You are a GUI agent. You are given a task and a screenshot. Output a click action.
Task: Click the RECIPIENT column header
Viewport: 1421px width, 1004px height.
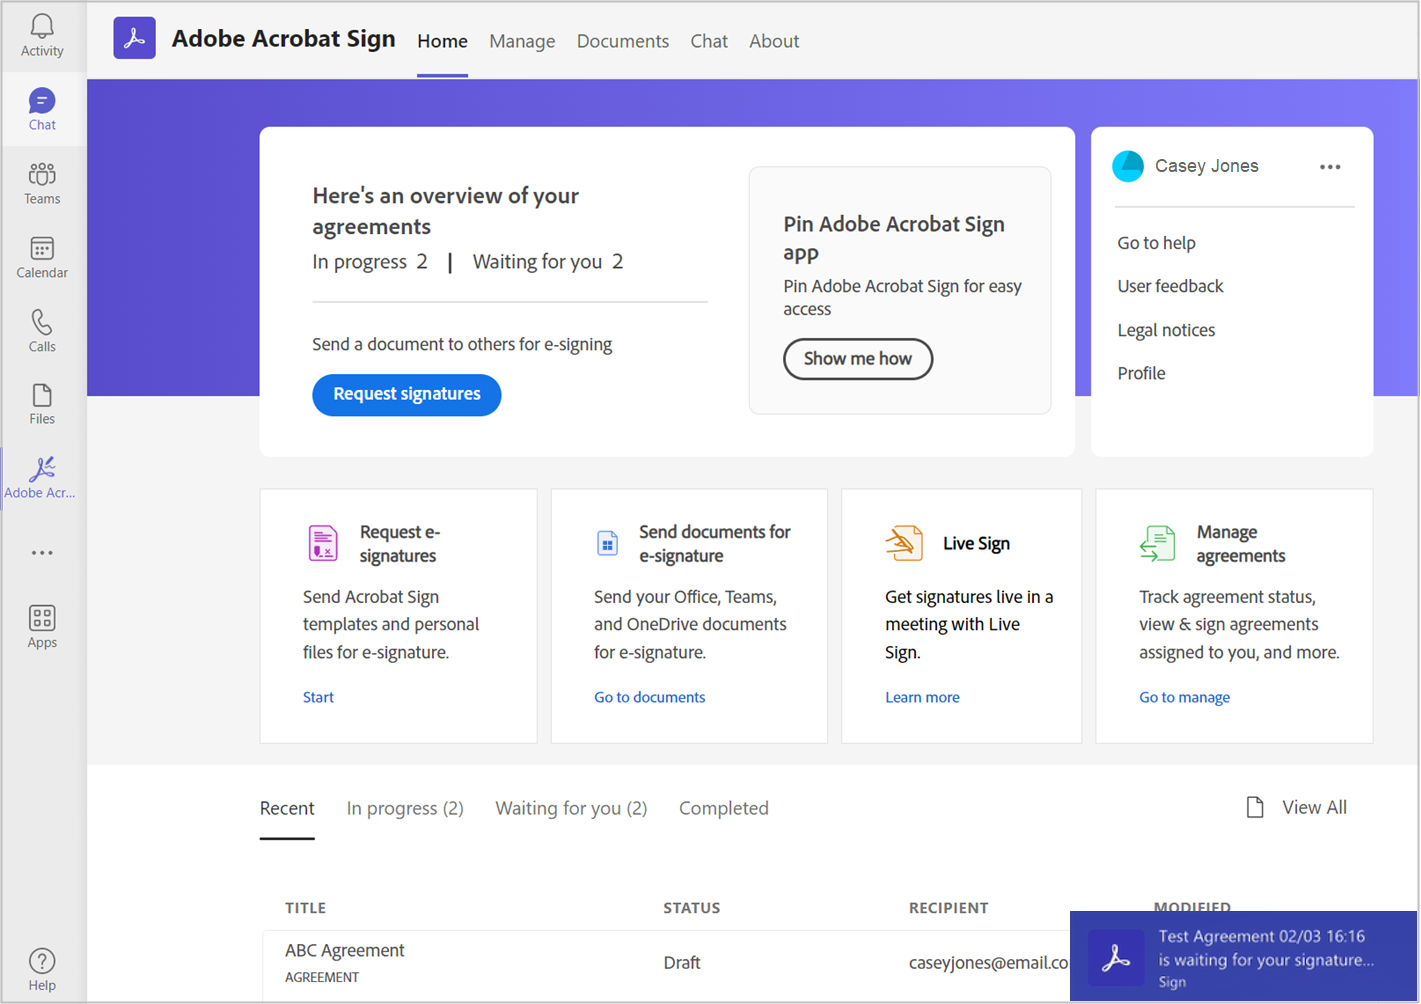[x=948, y=908]
